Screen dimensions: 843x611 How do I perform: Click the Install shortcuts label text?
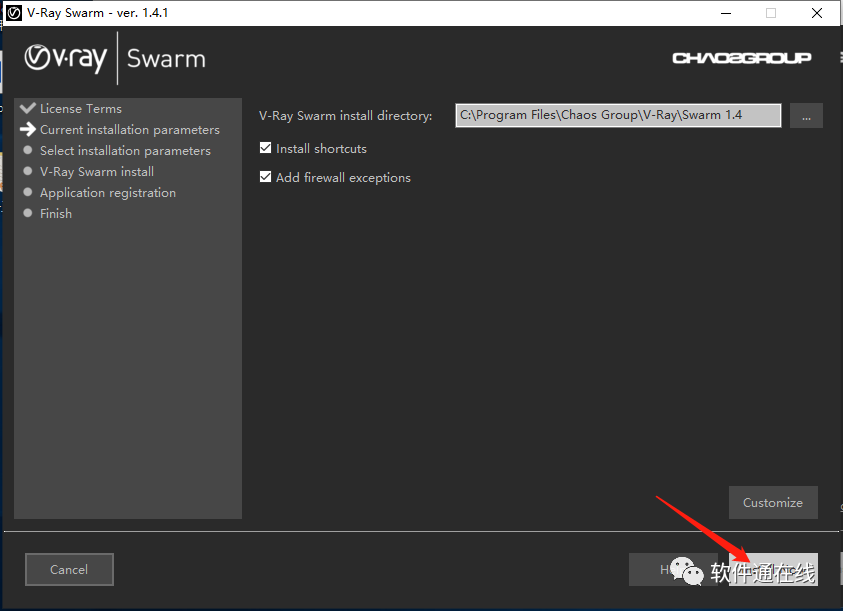(x=321, y=148)
